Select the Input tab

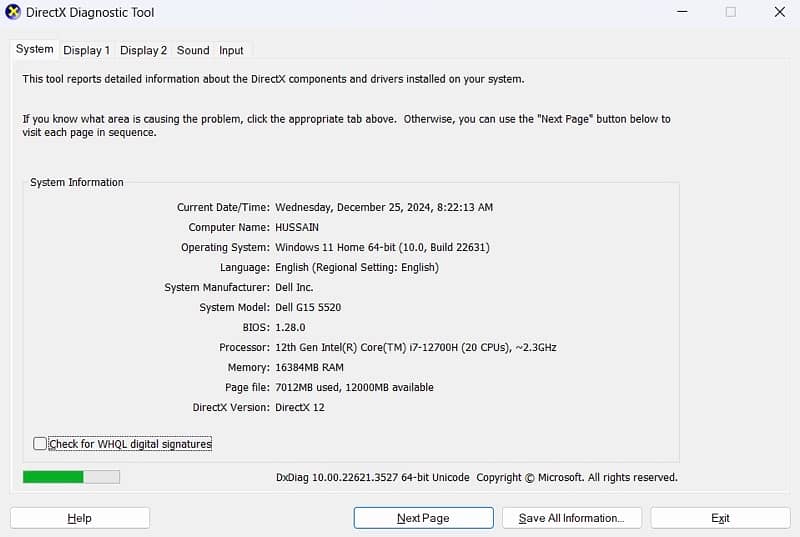point(231,50)
